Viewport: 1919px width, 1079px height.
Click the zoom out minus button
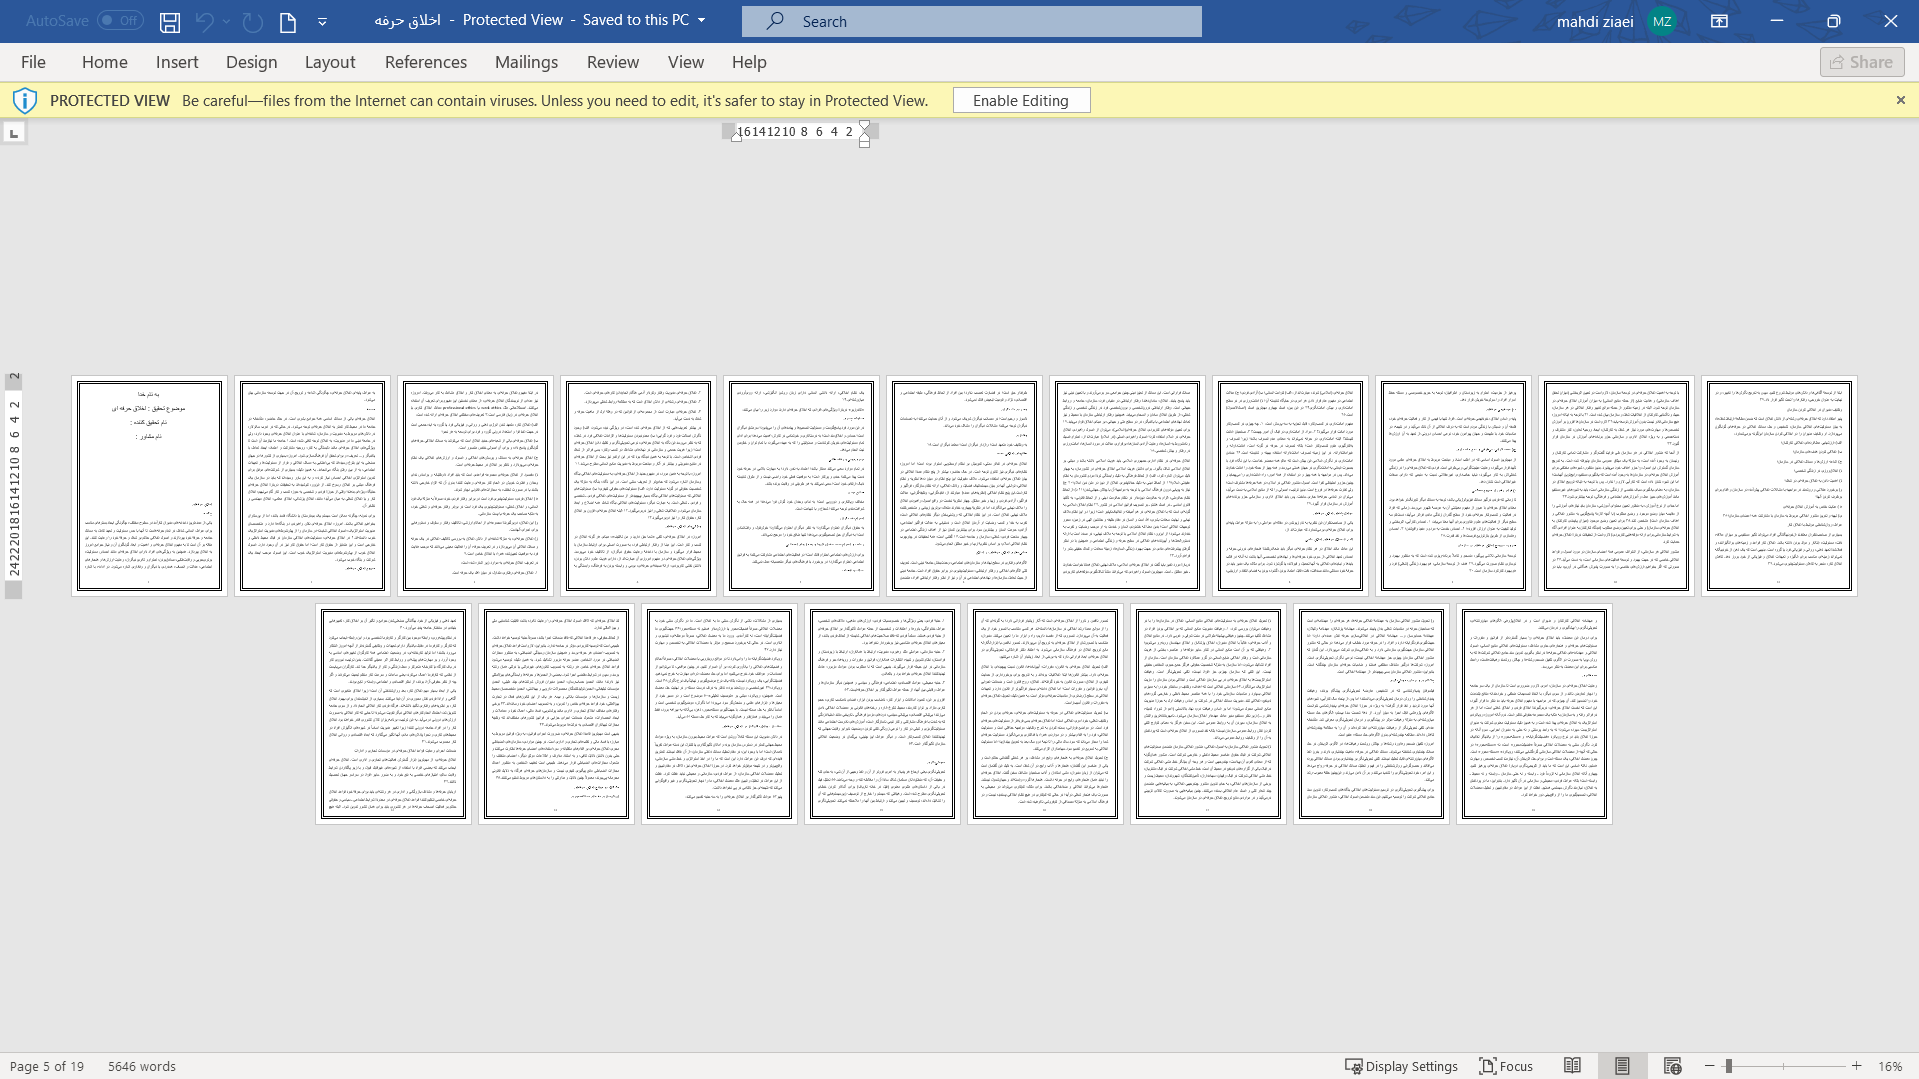(x=1710, y=1066)
